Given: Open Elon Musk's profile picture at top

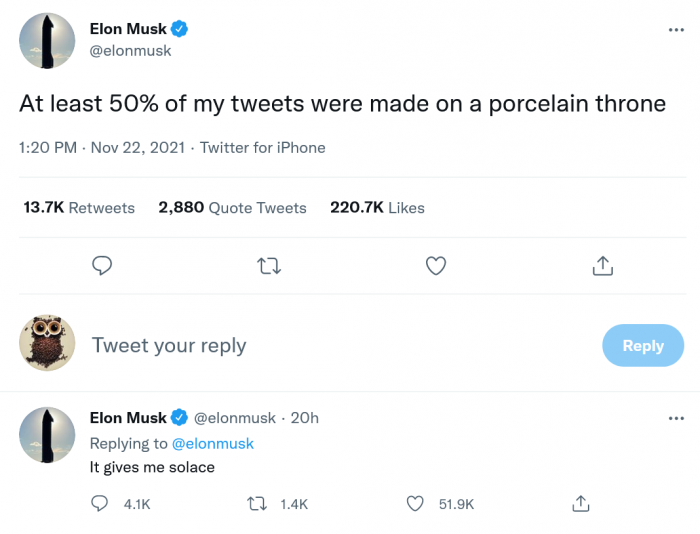Looking at the screenshot, I should pyautogui.click(x=48, y=42).
